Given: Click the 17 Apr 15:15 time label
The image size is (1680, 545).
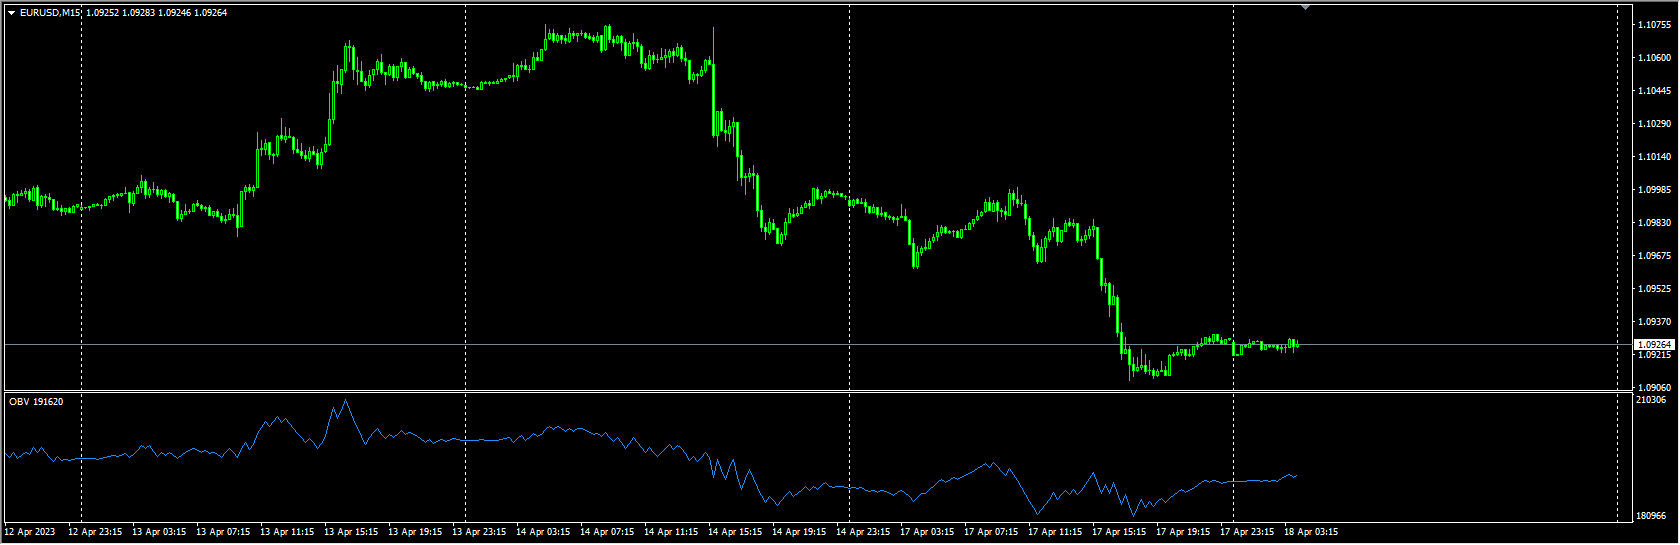Looking at the screenshot, I should [1119, 532].
